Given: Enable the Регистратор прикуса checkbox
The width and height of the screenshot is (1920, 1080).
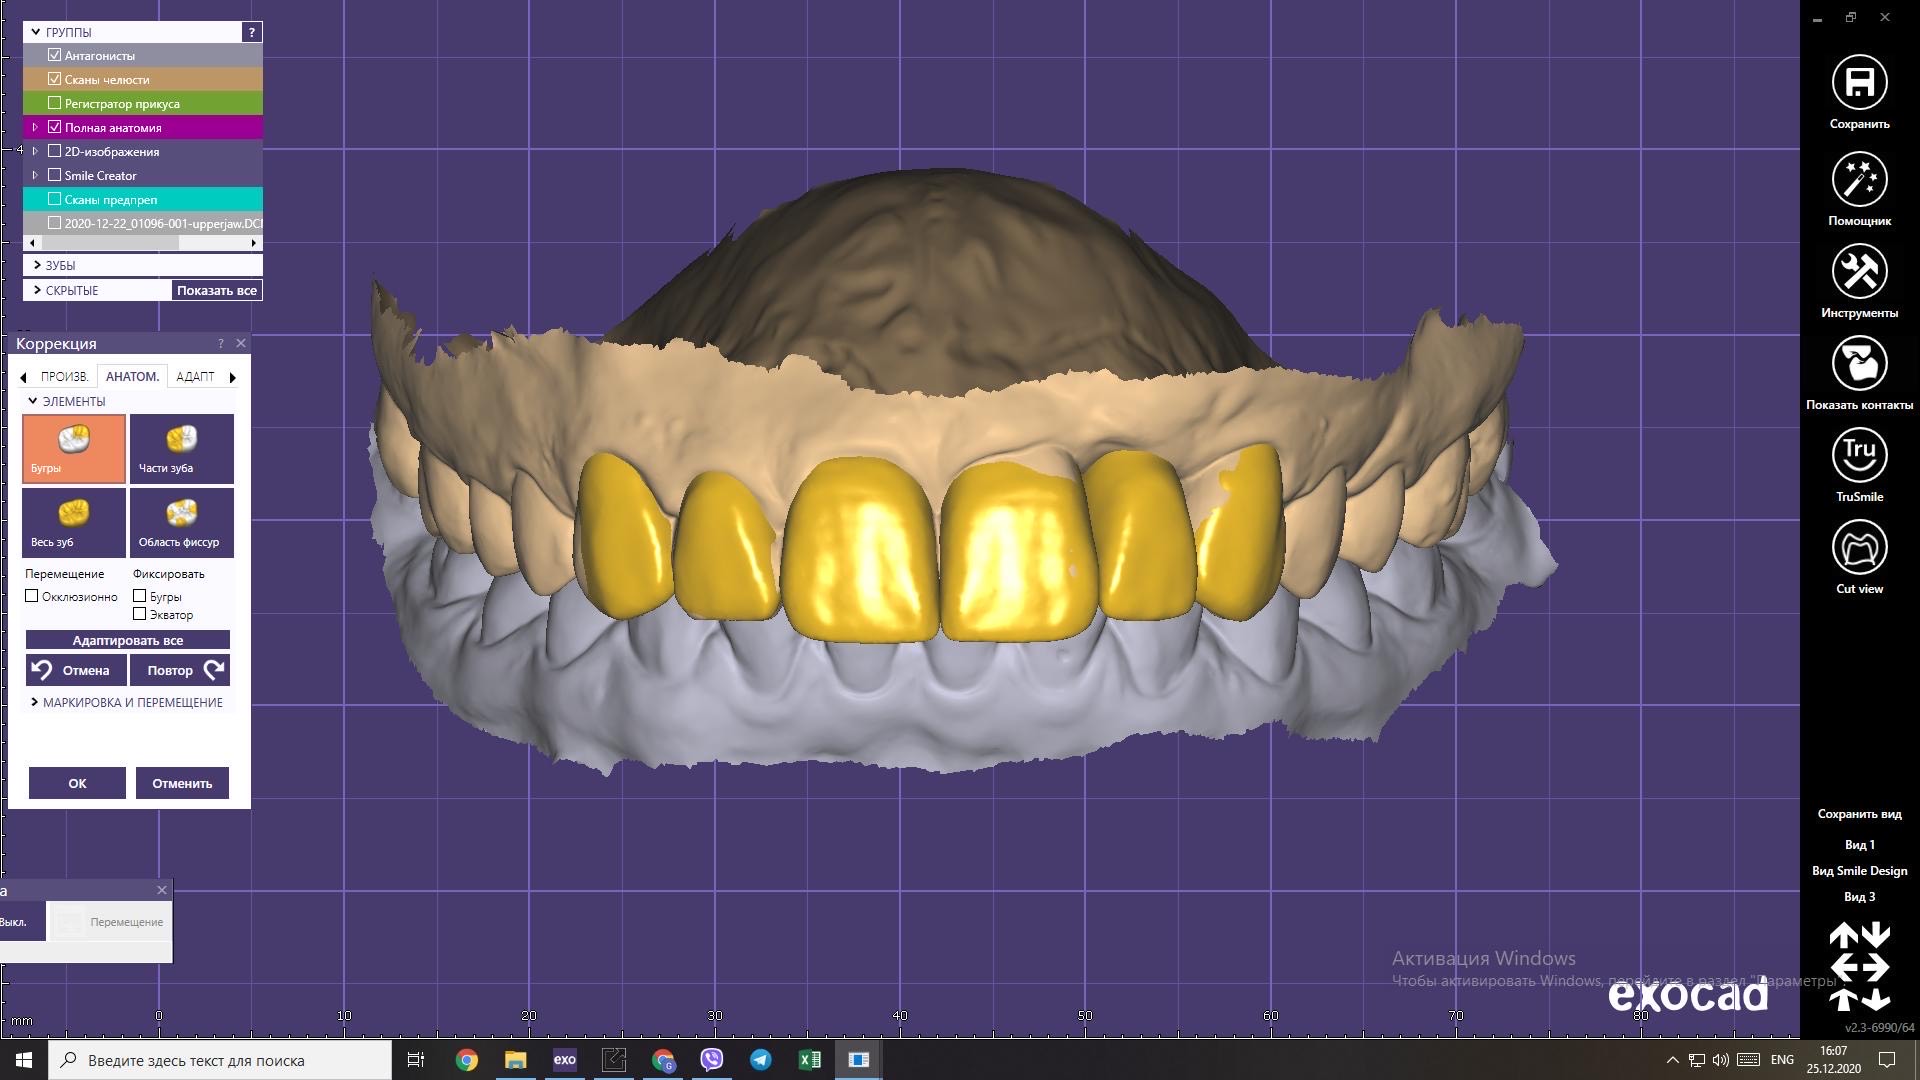Looking at the screenshot, I should (55, 103).
